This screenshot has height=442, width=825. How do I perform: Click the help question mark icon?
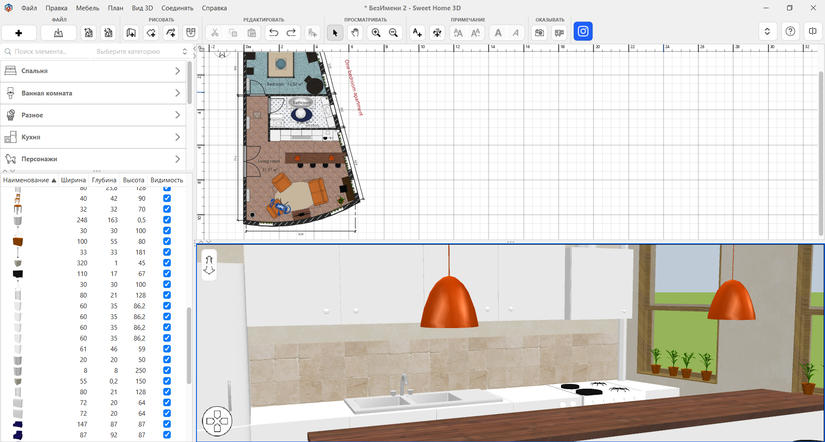point(790,32)
